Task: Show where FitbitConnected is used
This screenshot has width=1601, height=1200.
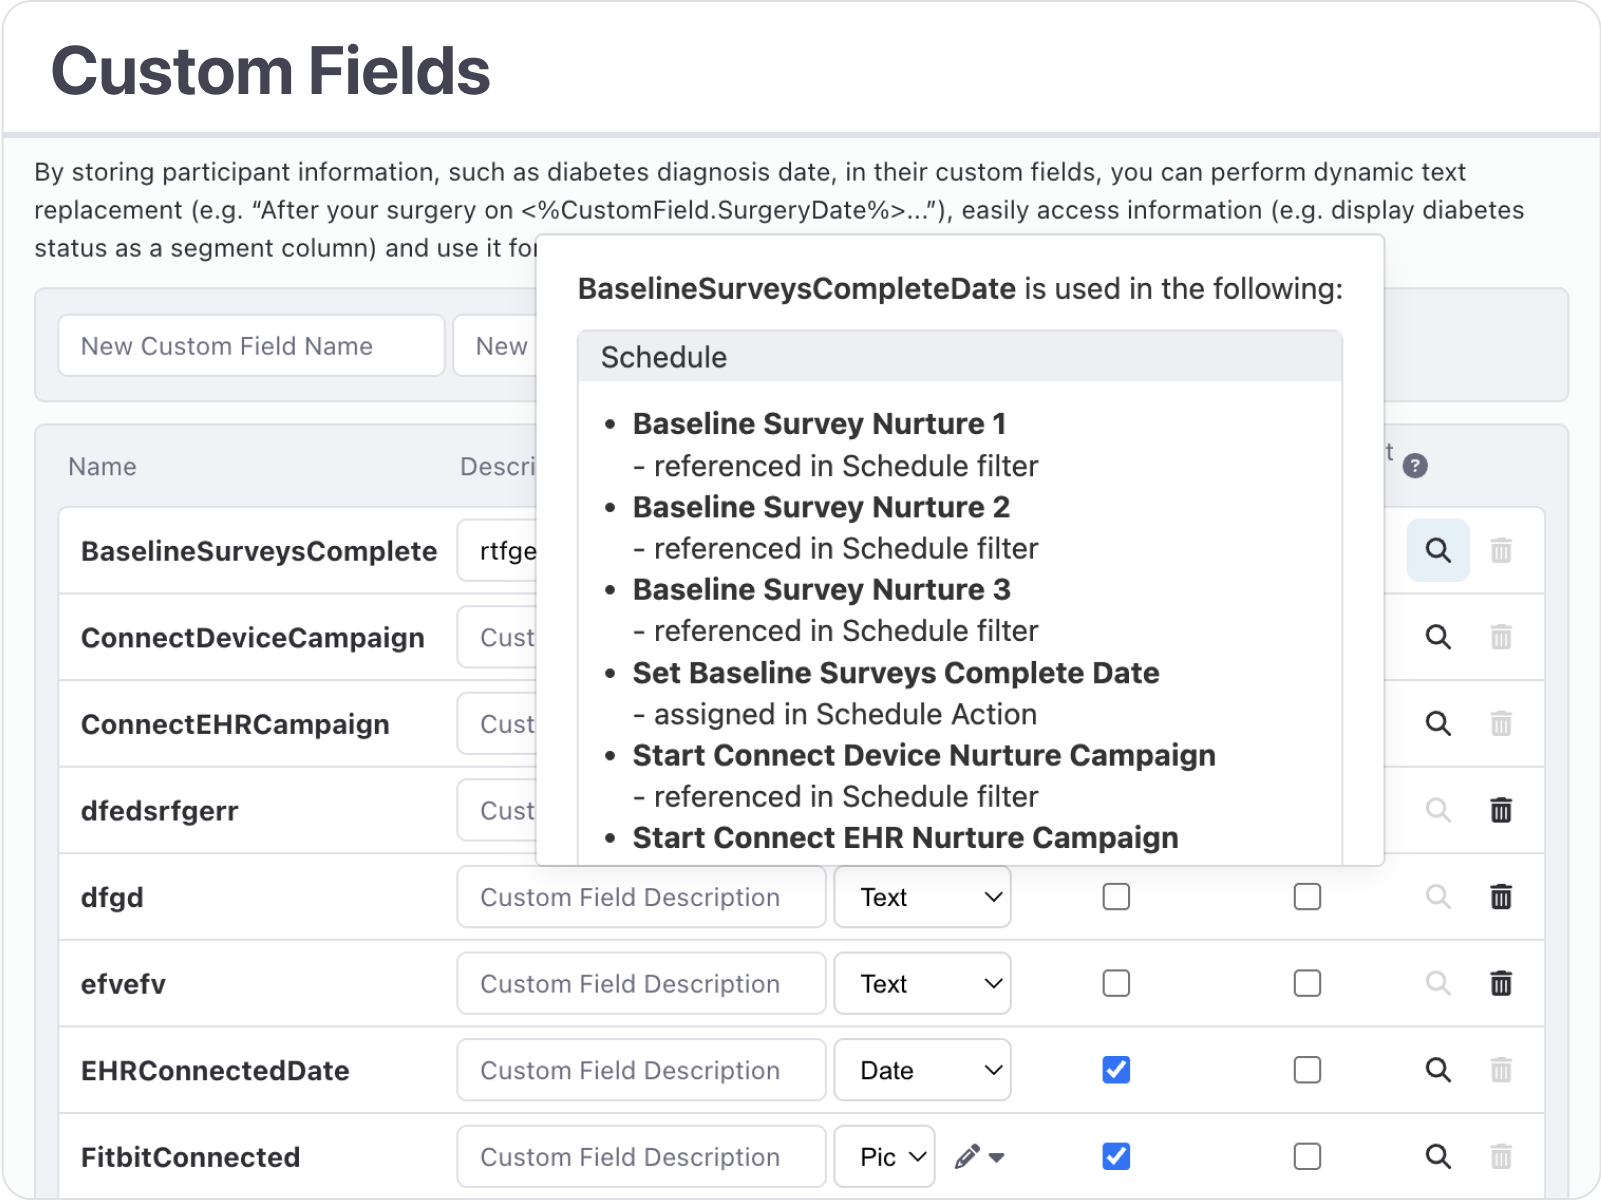Action: tap(1438, 1157)
